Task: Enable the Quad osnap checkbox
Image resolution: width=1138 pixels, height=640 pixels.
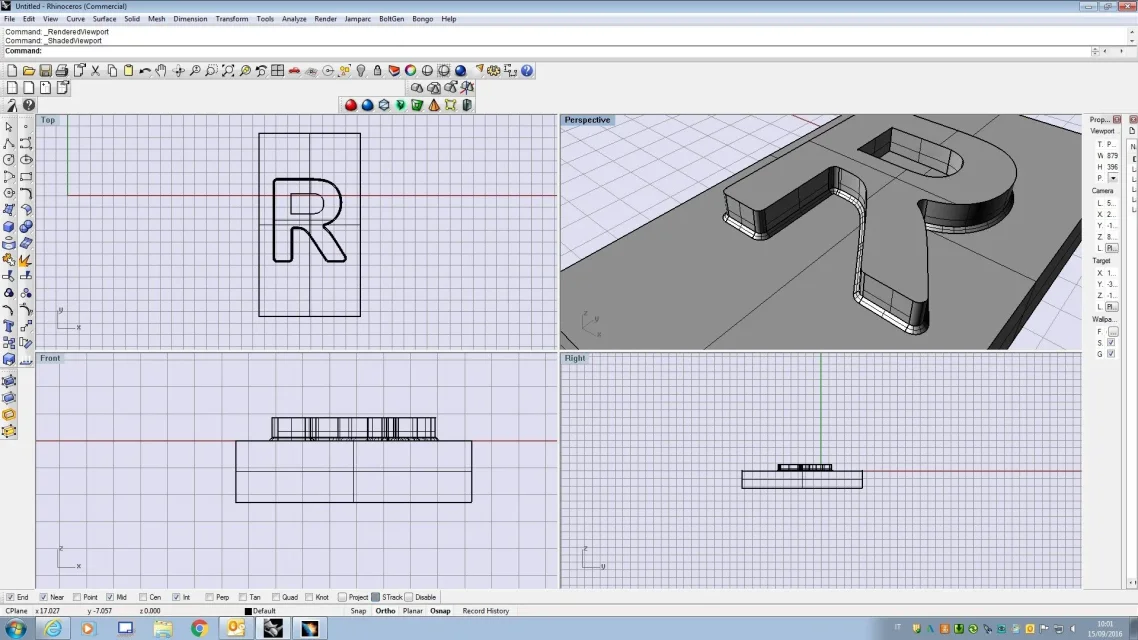Action: (x=276, y=597)
